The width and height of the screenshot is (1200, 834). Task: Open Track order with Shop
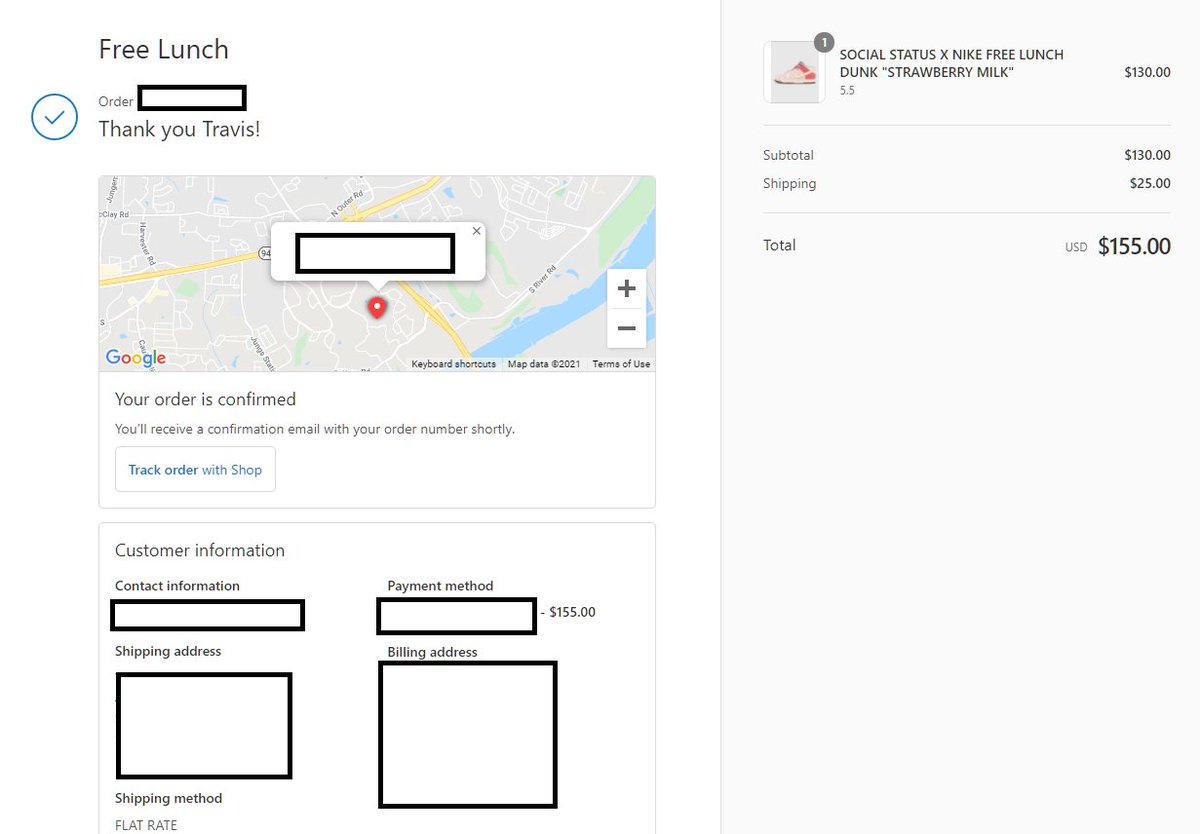(x=195, y=470)
